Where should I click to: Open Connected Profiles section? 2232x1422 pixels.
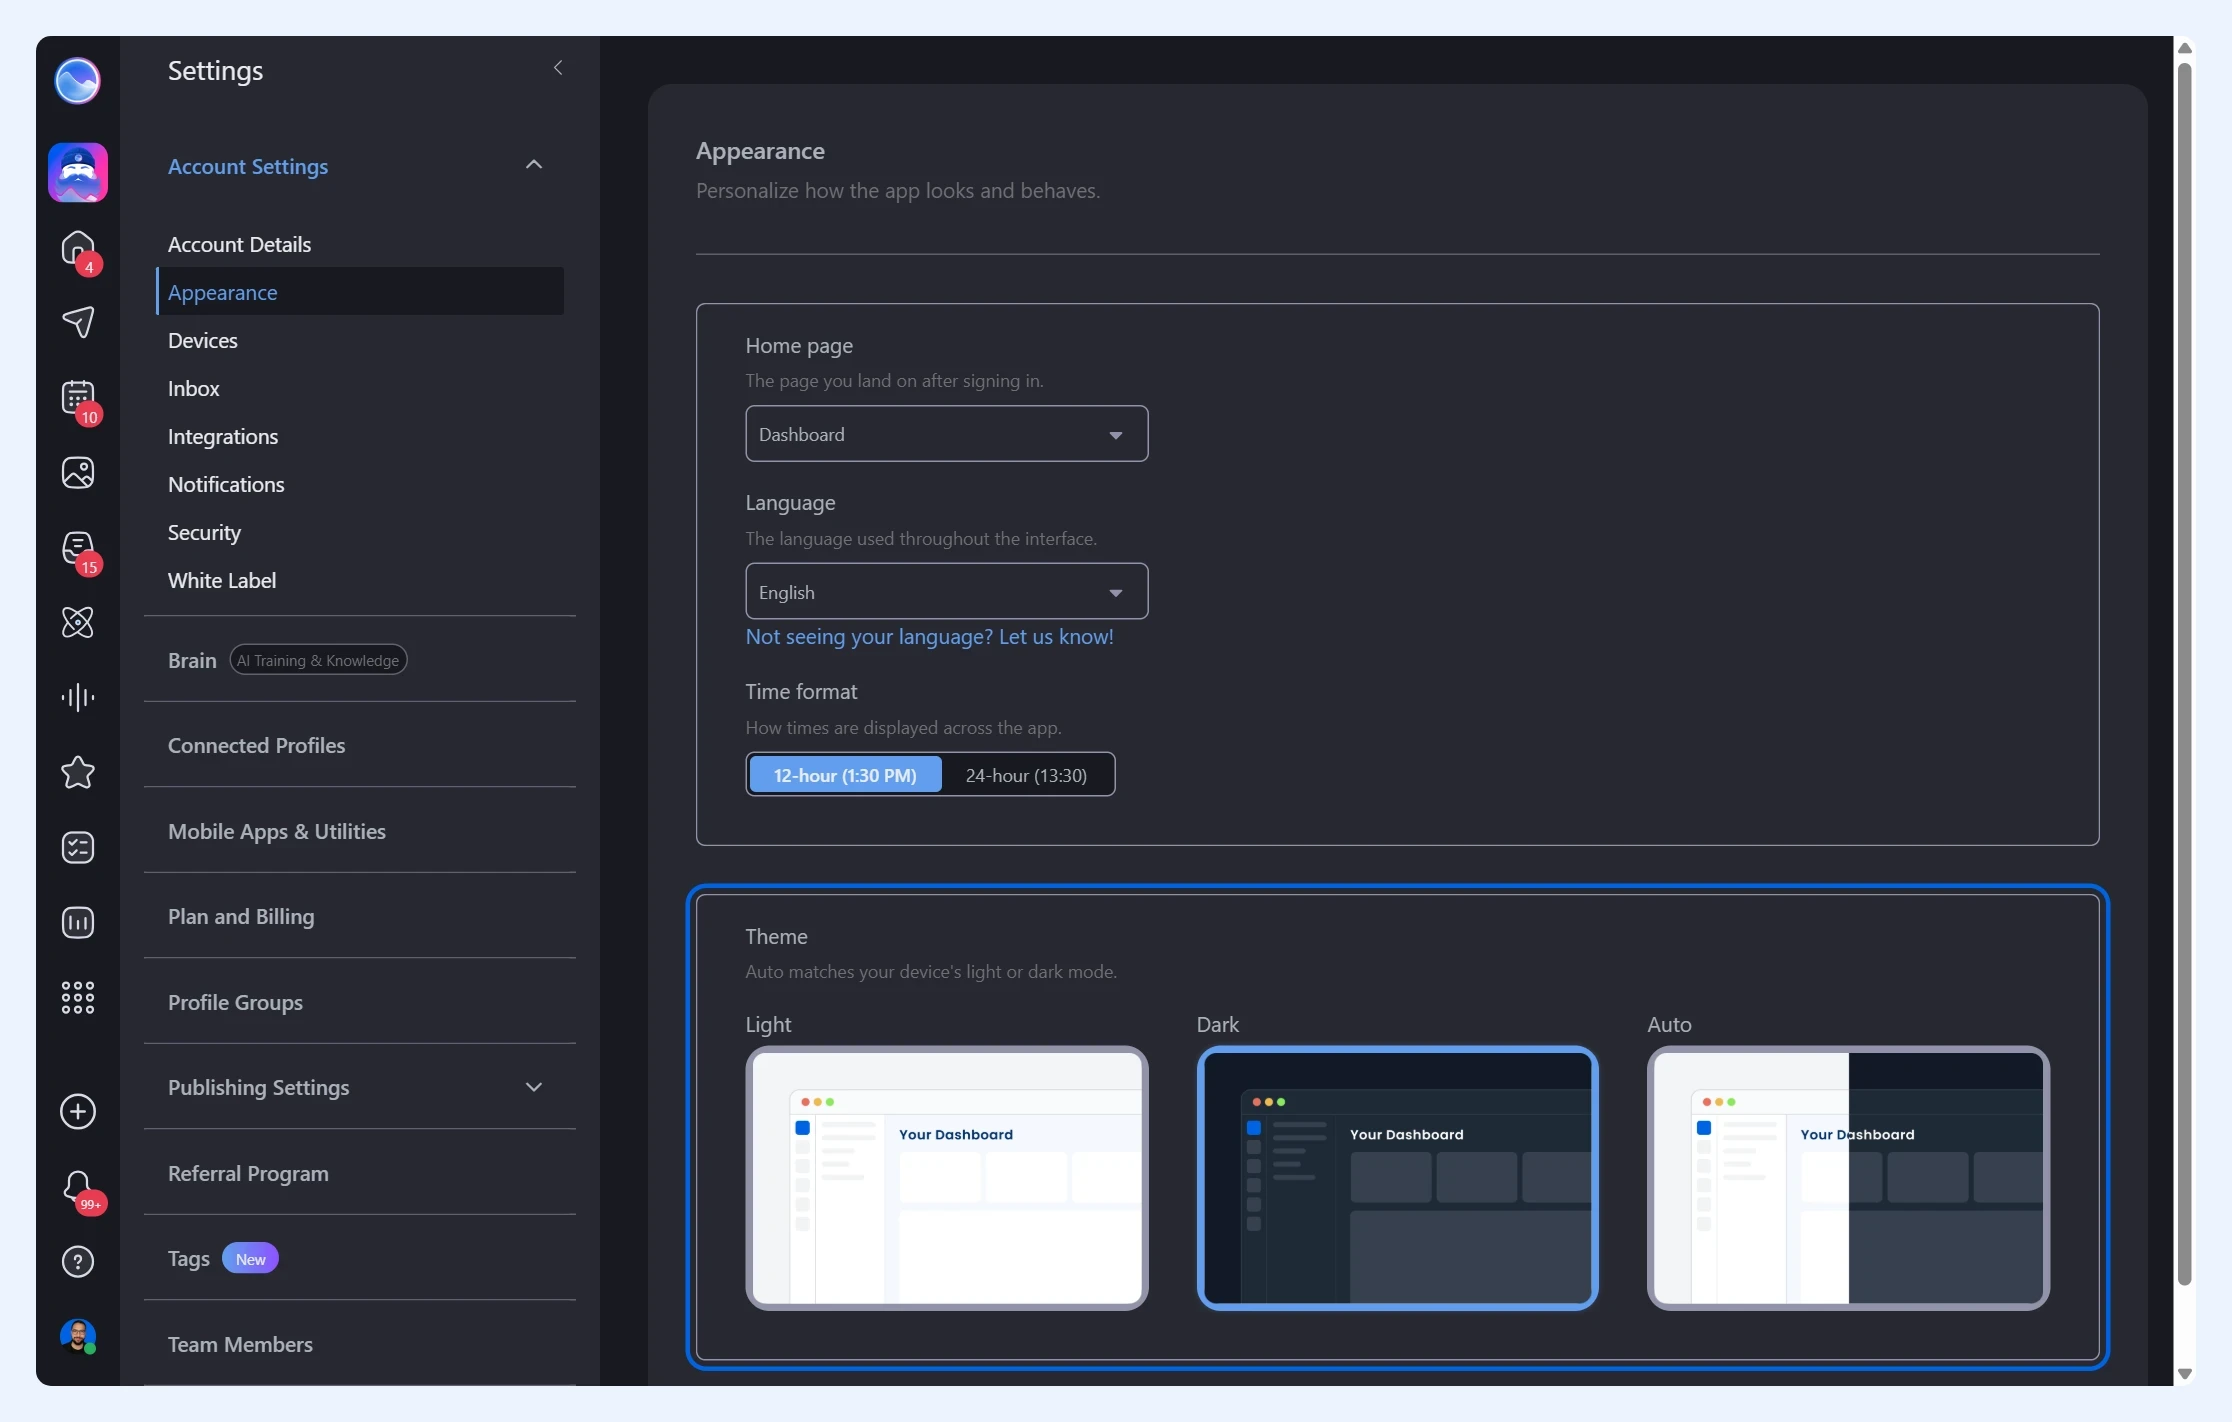point(256,745)
